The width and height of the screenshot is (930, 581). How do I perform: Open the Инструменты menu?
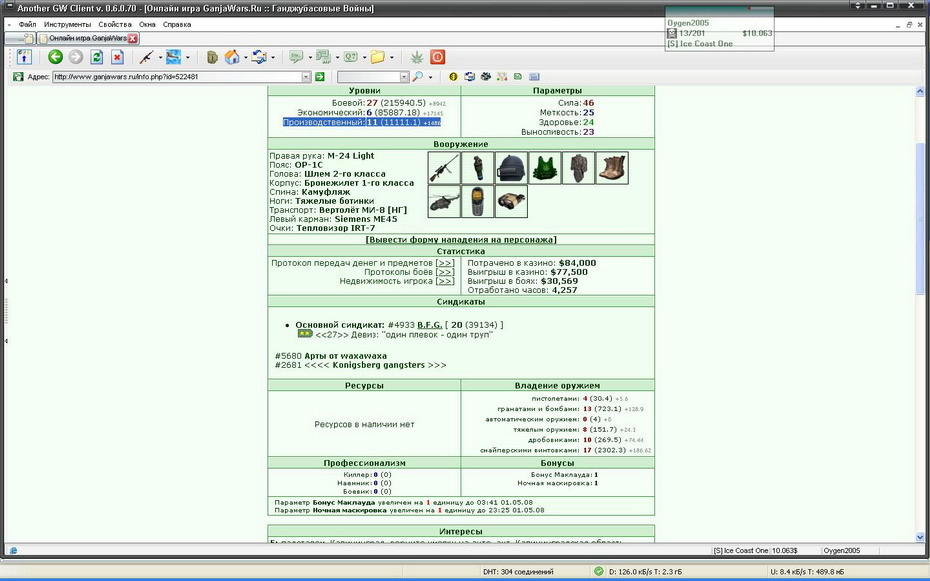tap(68, 24)
